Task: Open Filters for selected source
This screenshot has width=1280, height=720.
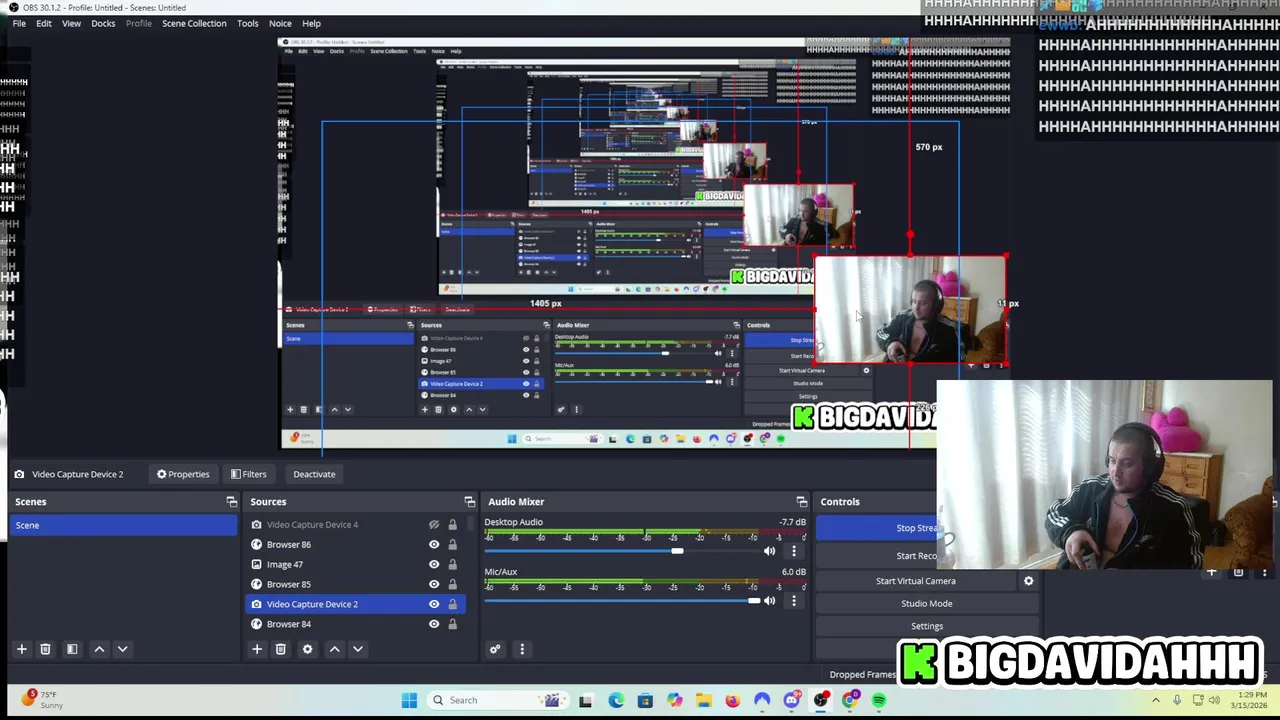Action: 248,474
